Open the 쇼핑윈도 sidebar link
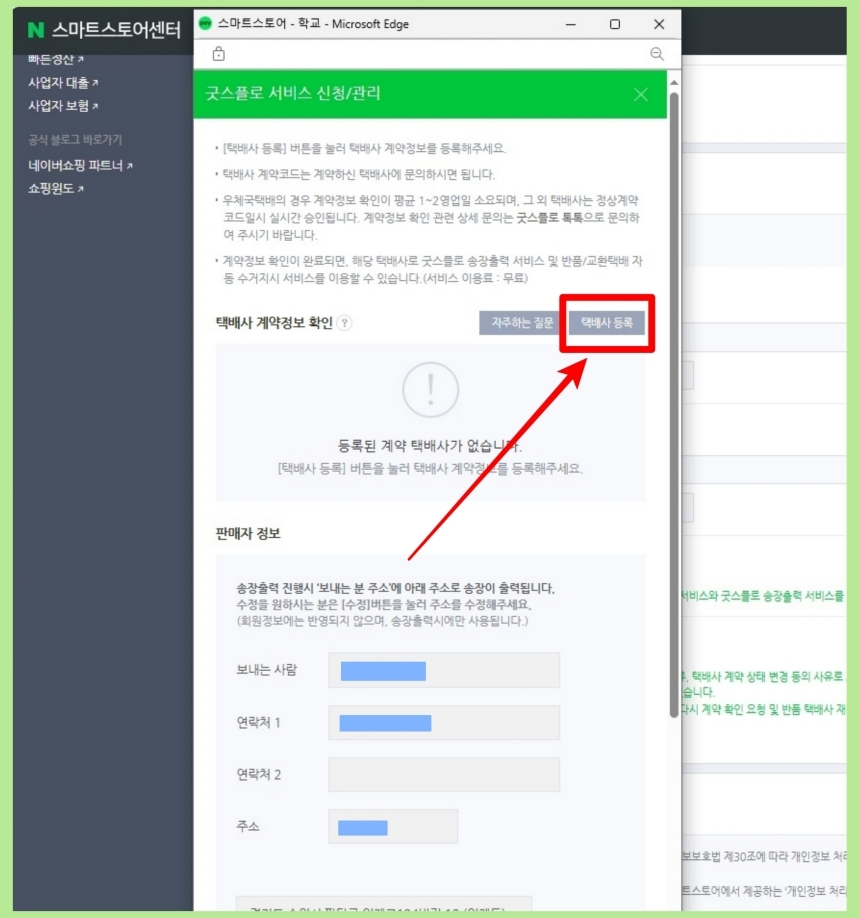Screen dimensions: 860x918 pyautogui.click(x=56, y=189)
